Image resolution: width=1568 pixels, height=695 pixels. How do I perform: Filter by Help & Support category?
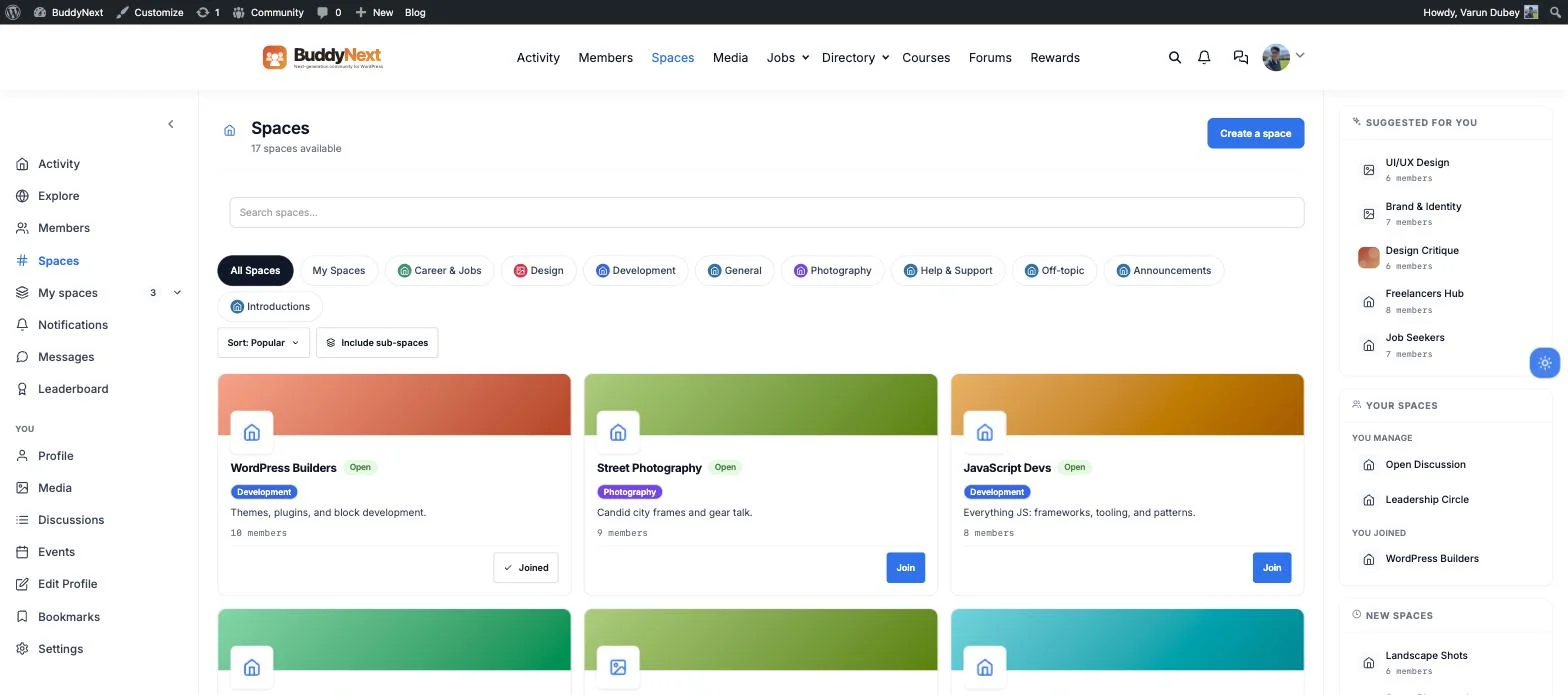point(947,271)
